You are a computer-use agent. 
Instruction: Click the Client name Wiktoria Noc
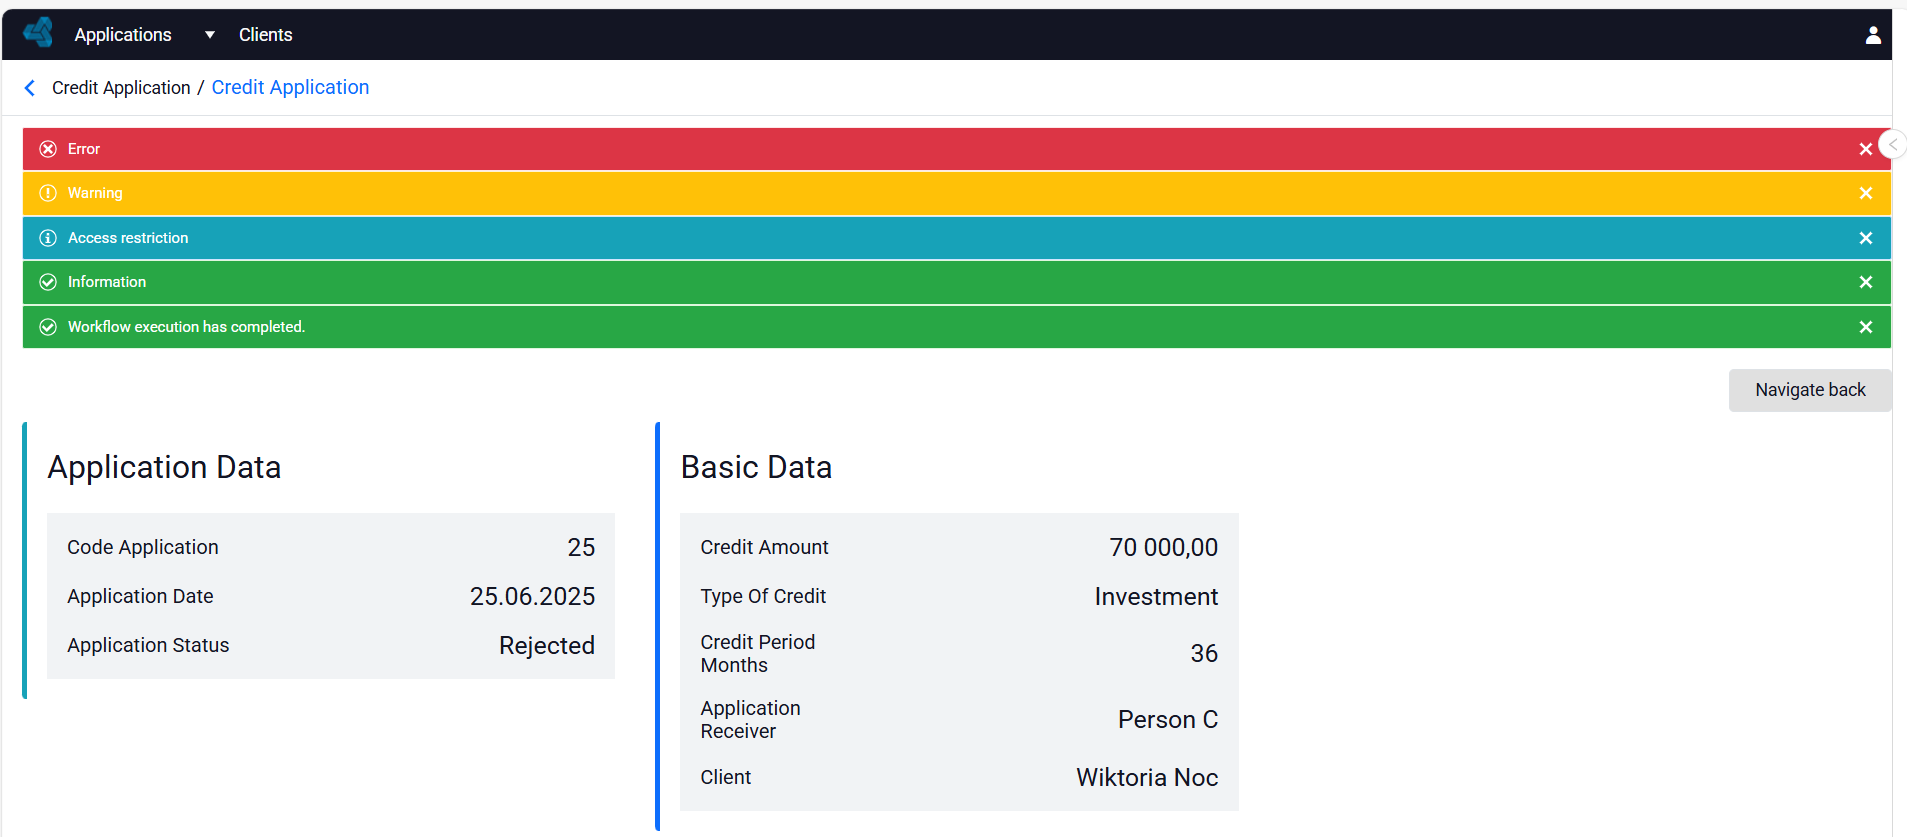click(x=1147, y=778)
